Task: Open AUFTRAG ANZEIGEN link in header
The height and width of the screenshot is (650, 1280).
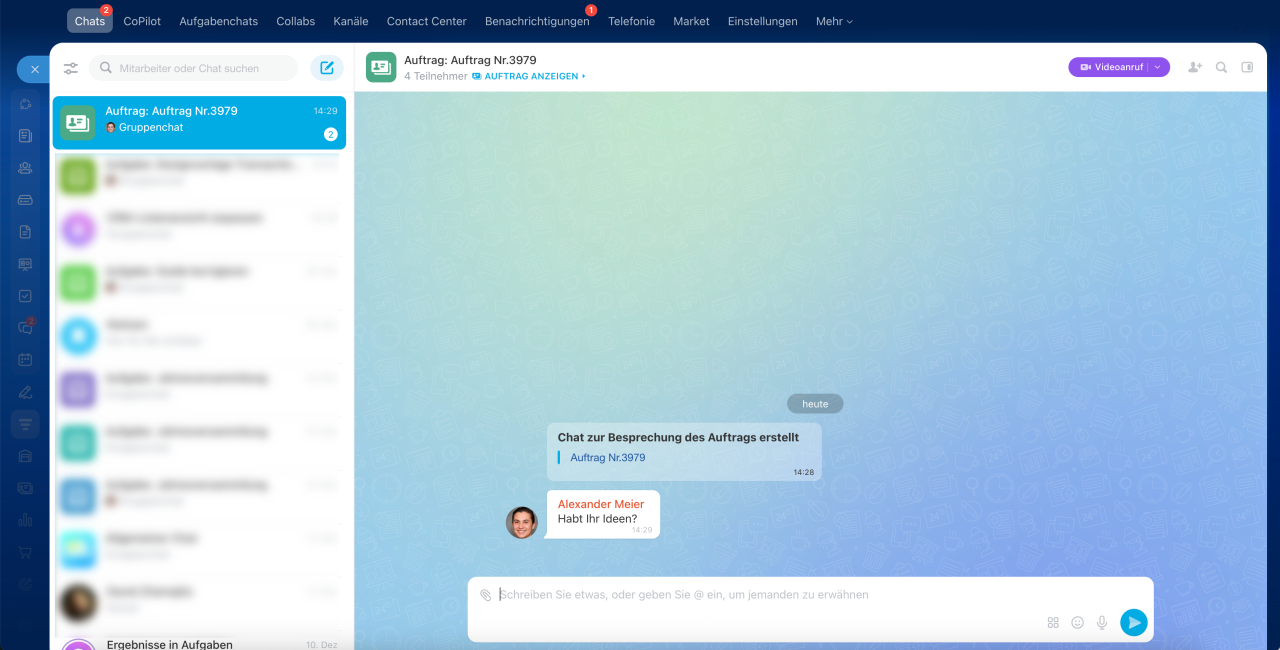Action: point(529,76)
